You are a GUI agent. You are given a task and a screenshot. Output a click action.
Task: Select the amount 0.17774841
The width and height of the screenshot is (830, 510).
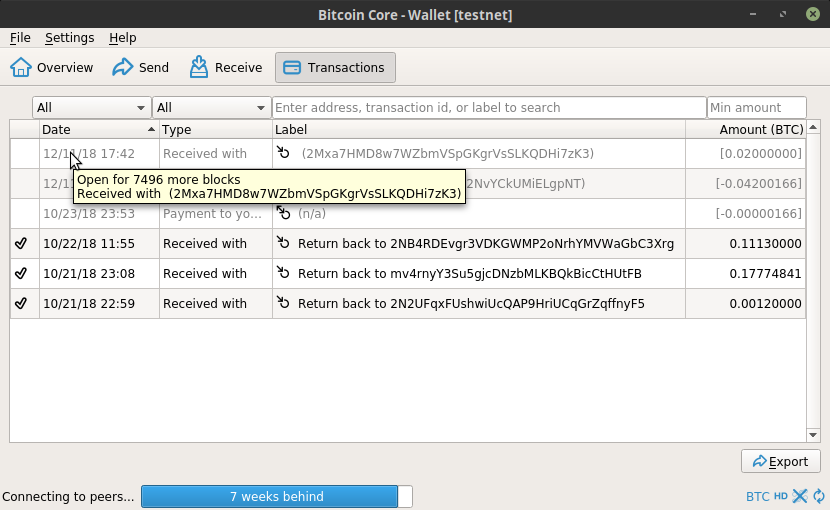(765, 274)
